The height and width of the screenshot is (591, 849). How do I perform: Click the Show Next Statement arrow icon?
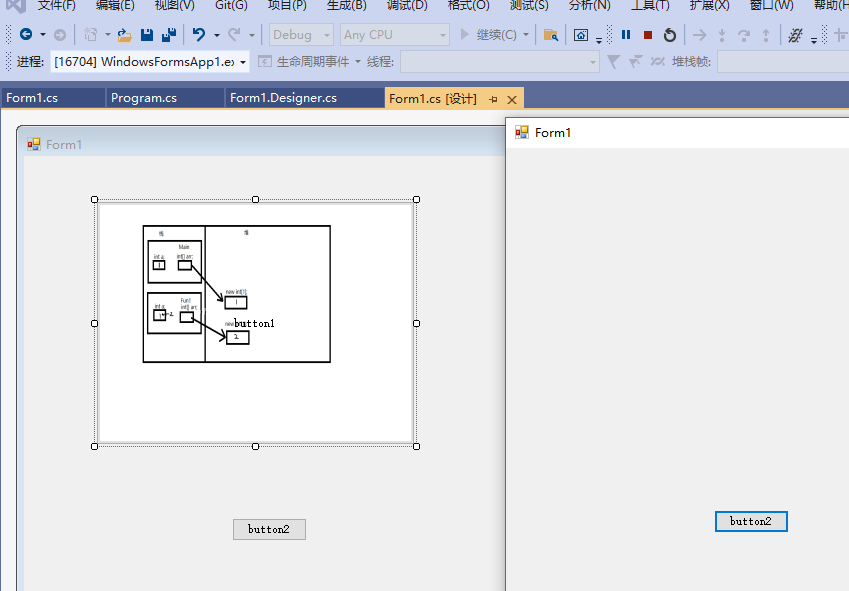click(x=700, y=35)
